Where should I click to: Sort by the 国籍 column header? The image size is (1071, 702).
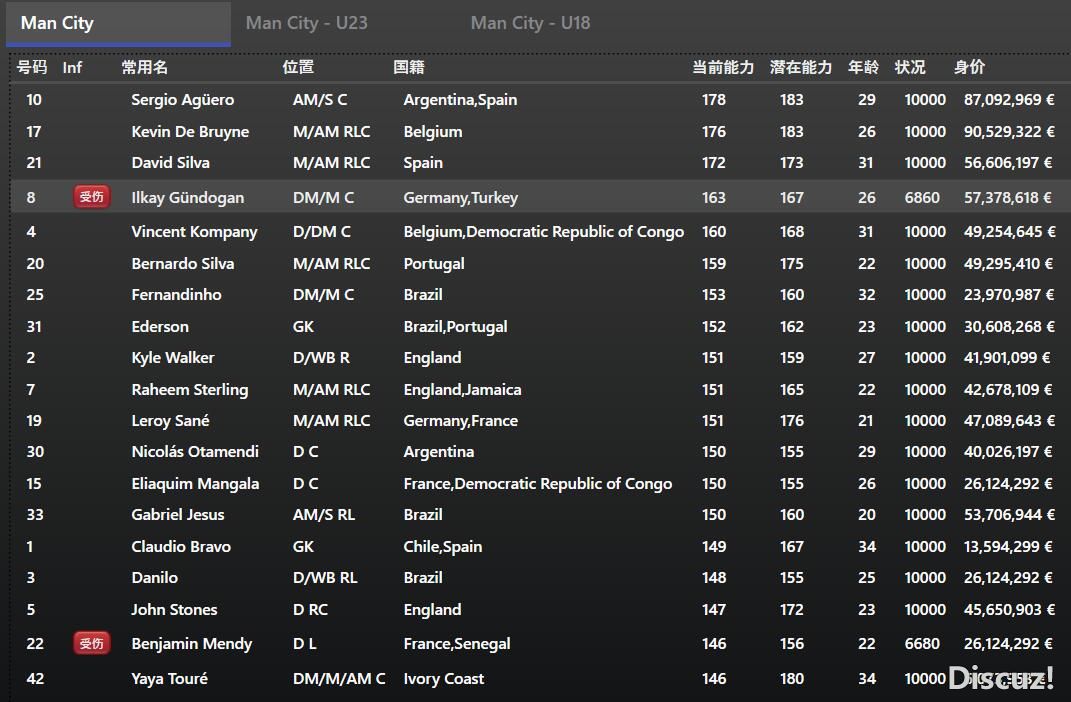(x=409, y=67)
